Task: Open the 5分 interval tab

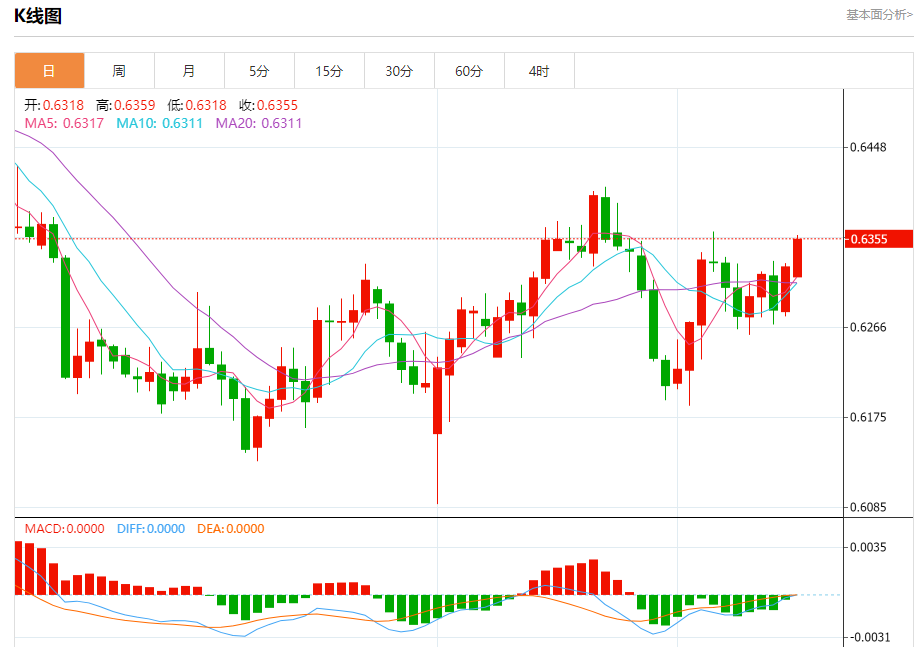Action: tap(259, 71)
